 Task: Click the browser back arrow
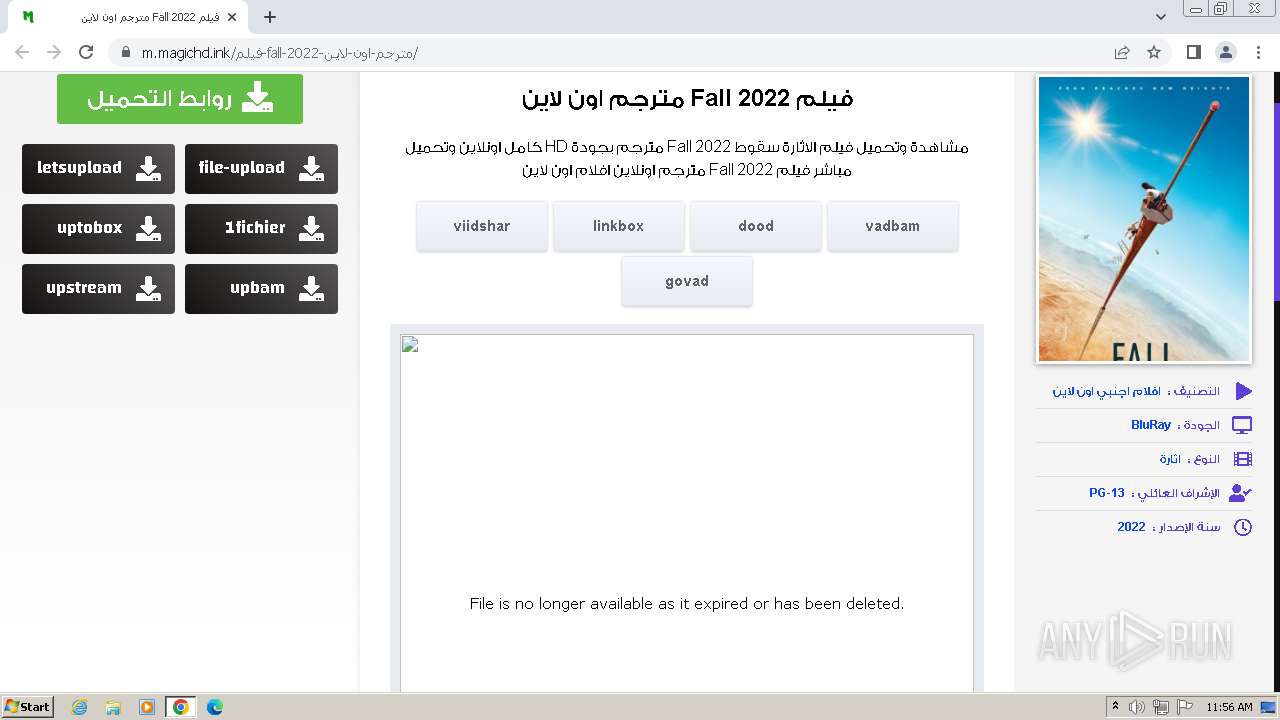[x=22, y=52]
